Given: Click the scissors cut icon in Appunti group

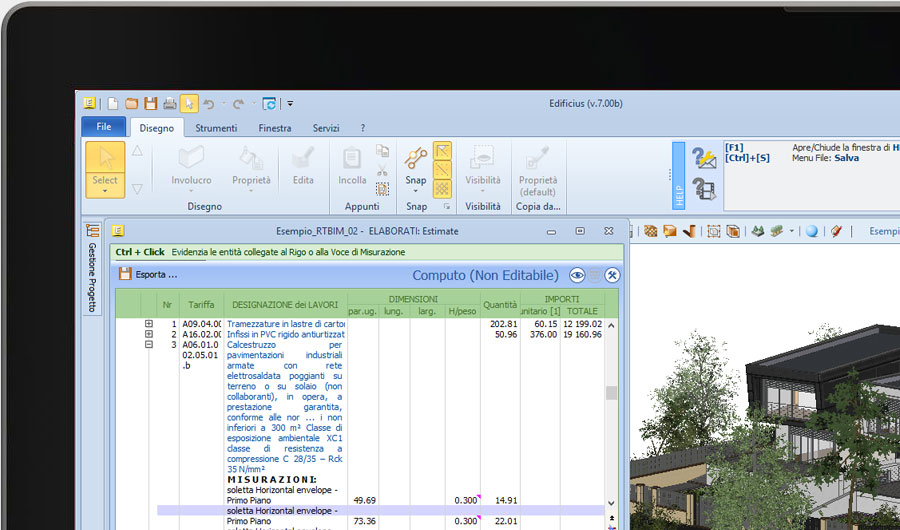Looking at the screenshot, I should pyautogui.click(x=382, y=170).
